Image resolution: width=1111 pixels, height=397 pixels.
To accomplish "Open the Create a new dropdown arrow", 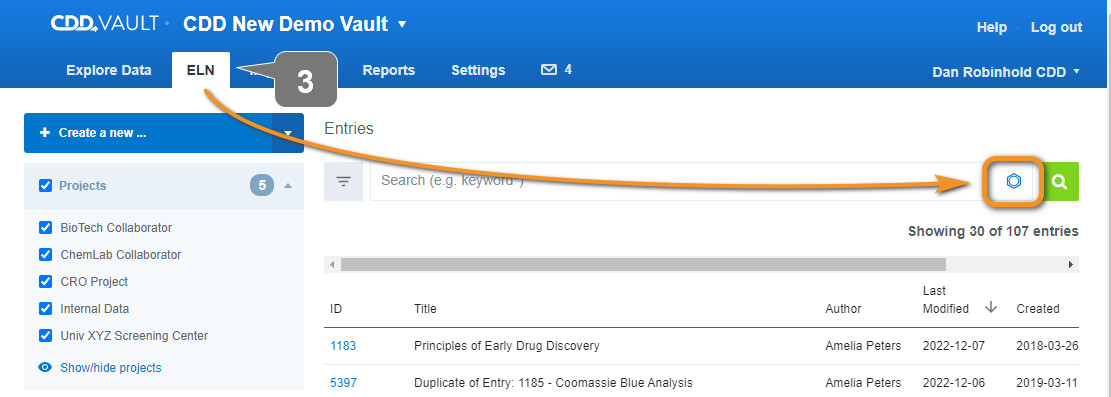I will [x=288, y=133].
